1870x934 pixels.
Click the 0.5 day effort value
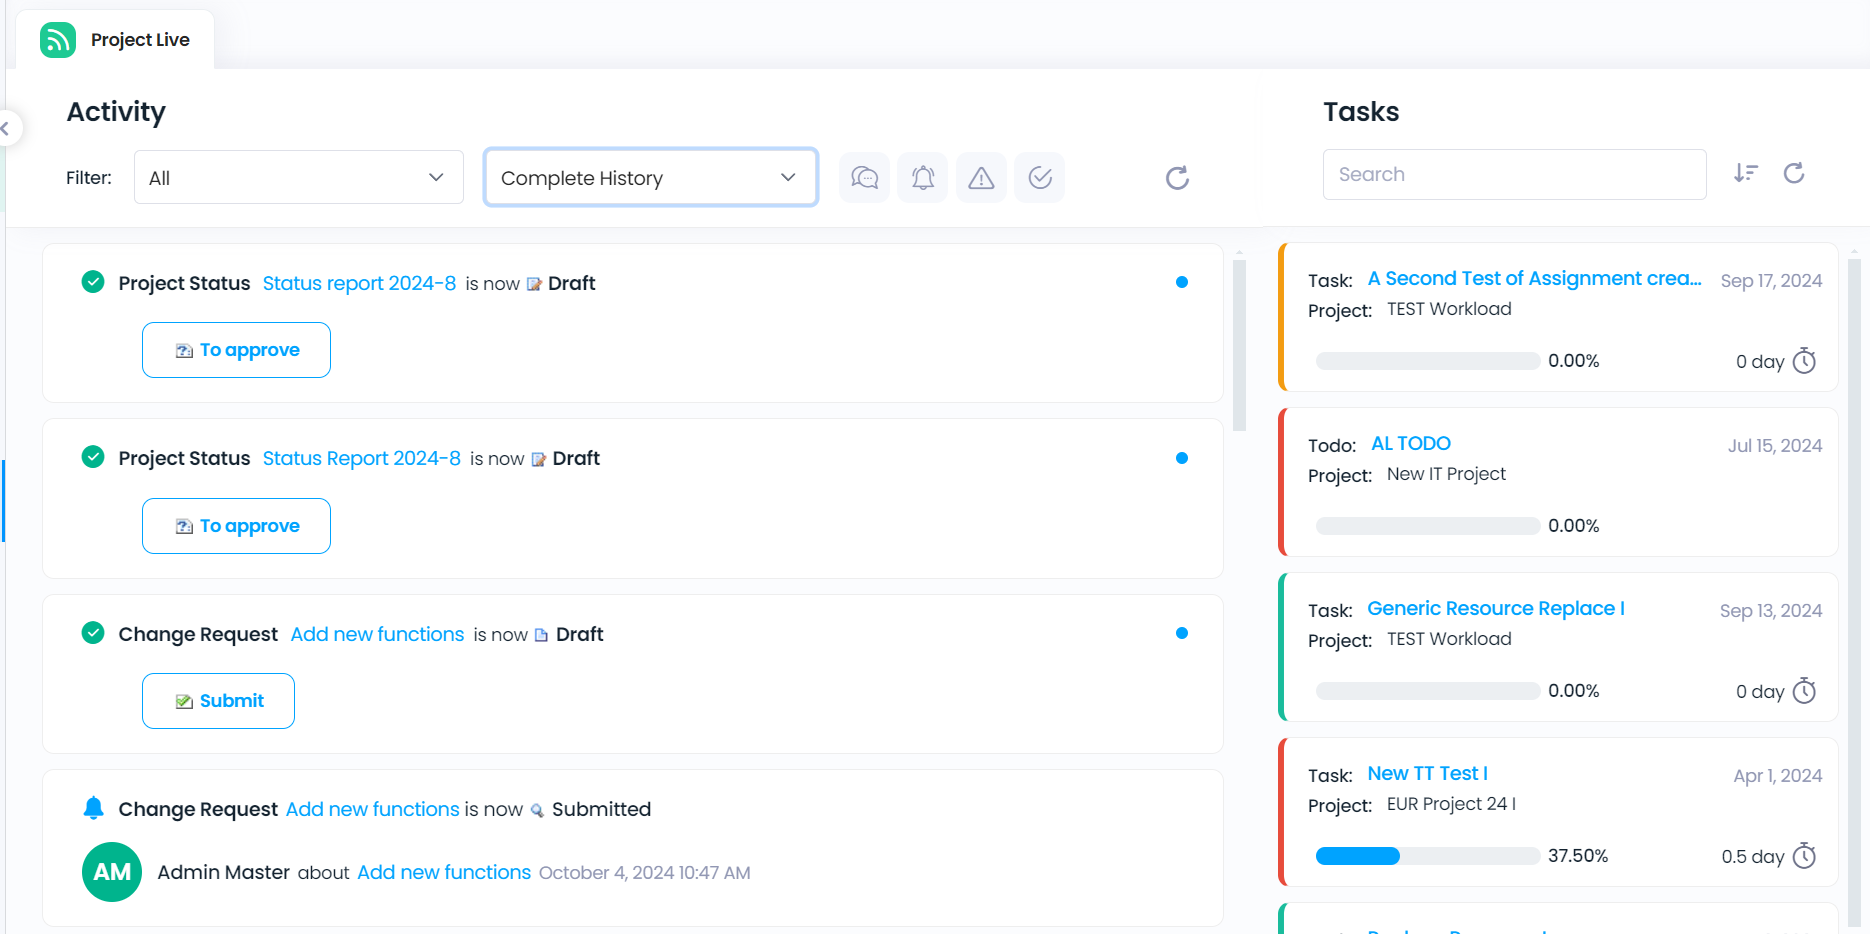(x=1752, y=857)
